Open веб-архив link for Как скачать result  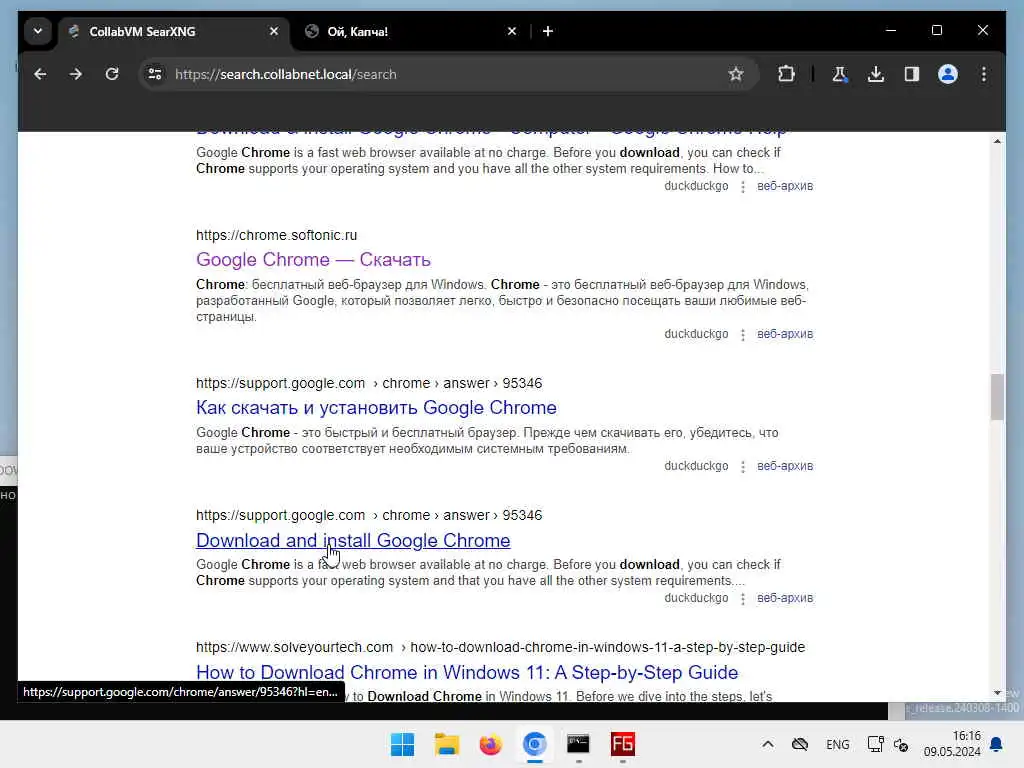(785, 466)
